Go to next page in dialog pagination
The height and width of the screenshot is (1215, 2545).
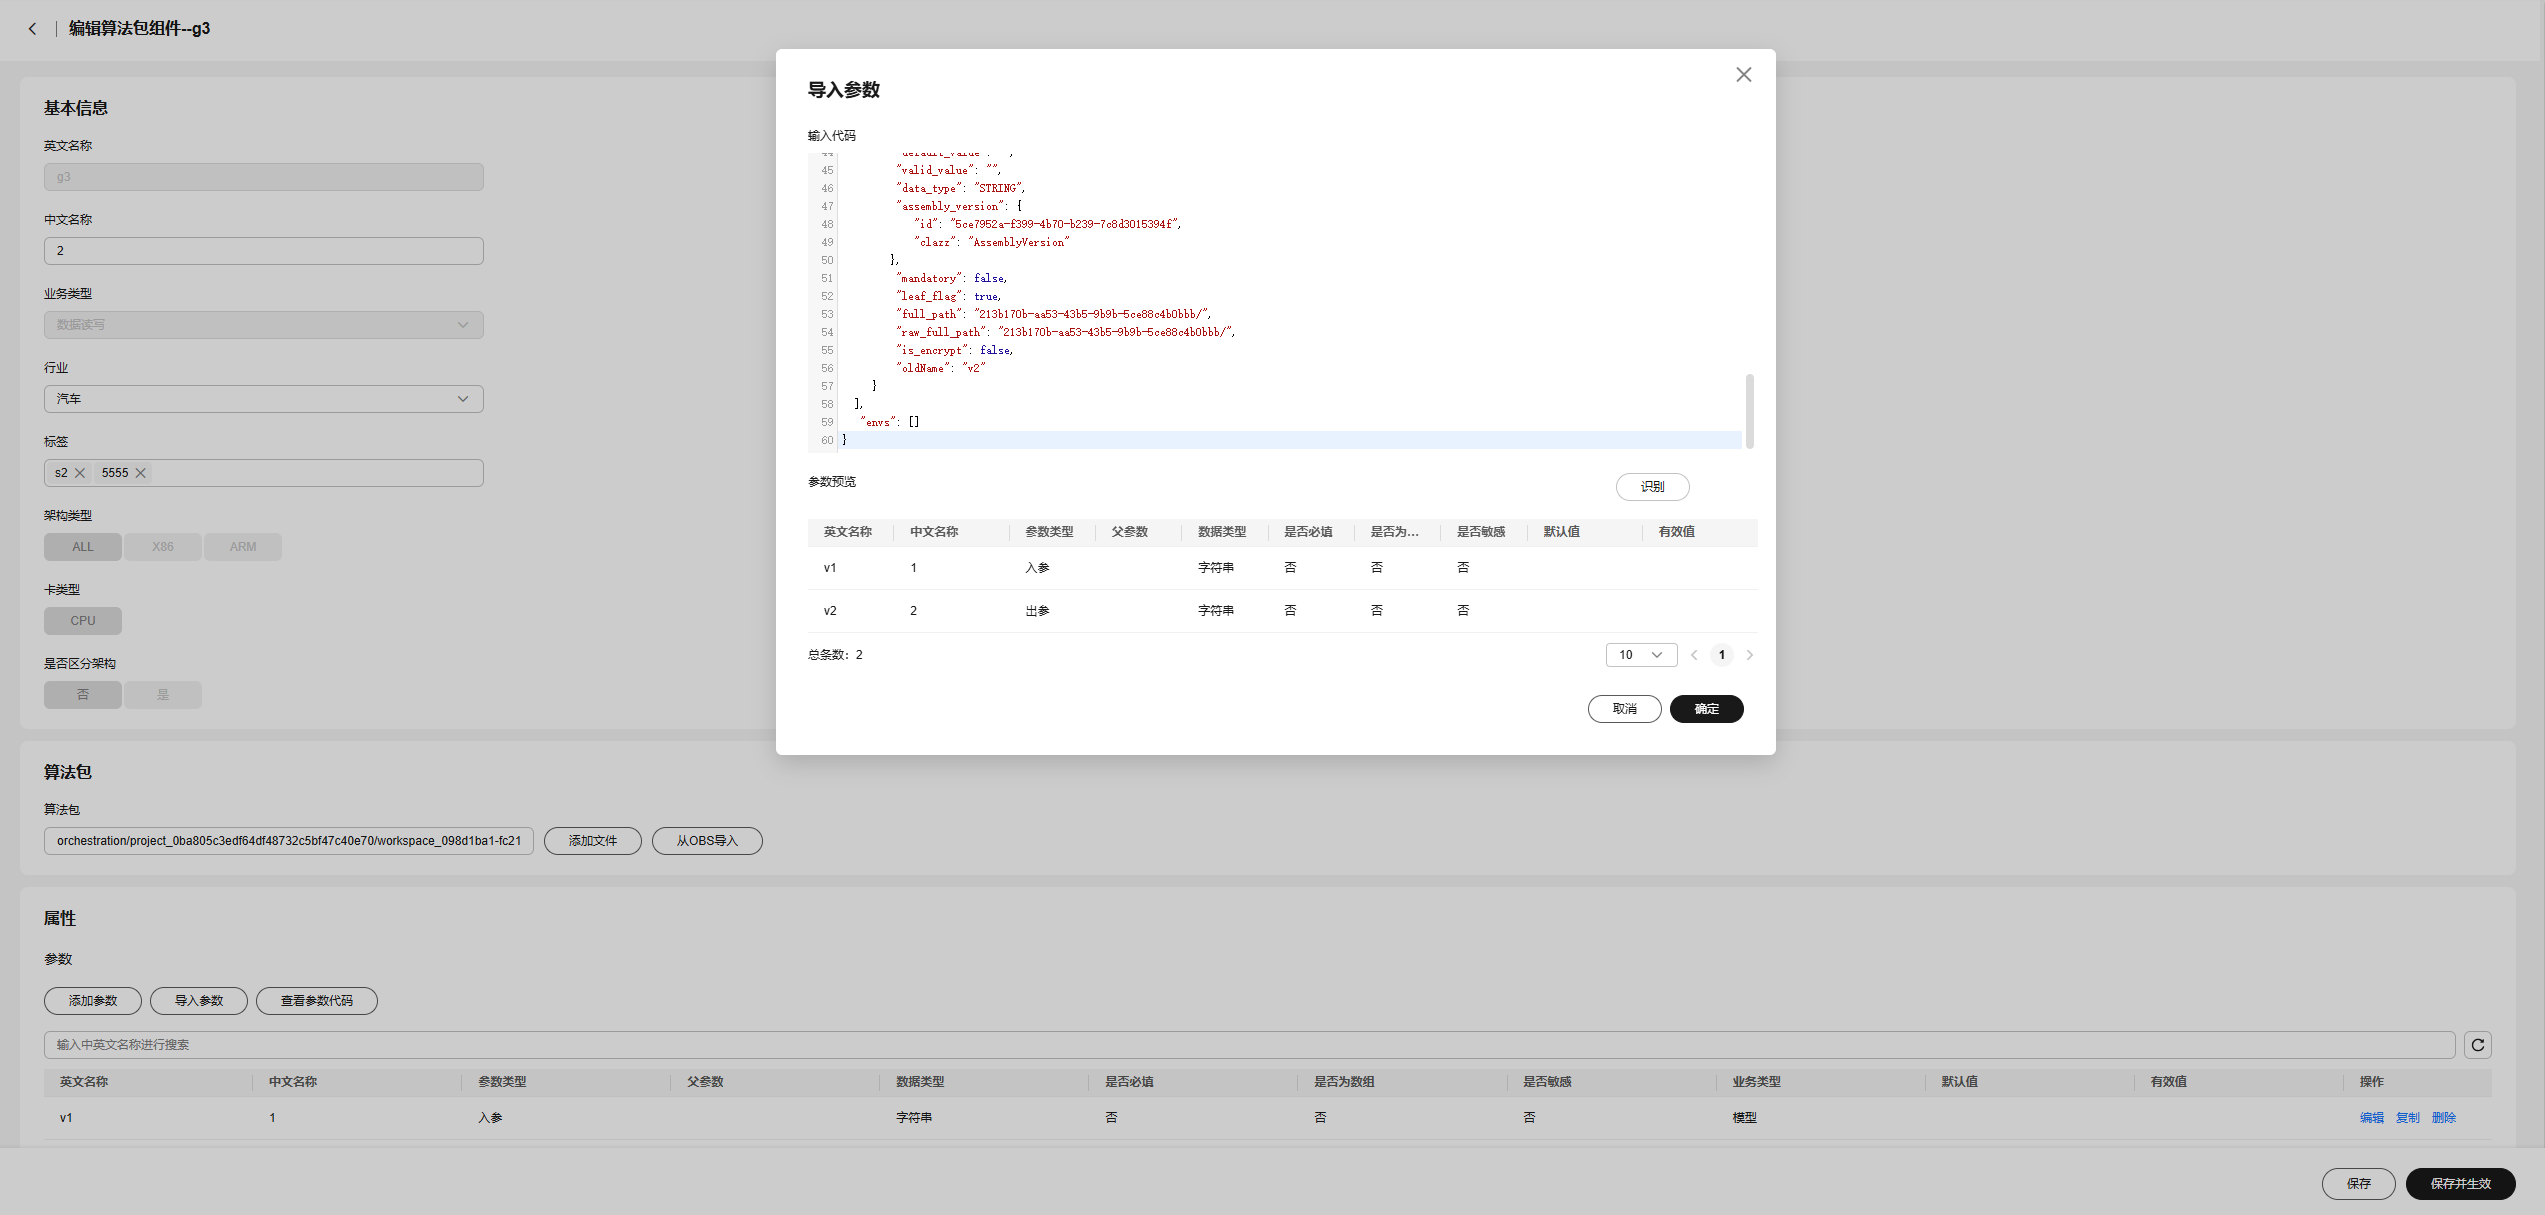coord(1749,655)
